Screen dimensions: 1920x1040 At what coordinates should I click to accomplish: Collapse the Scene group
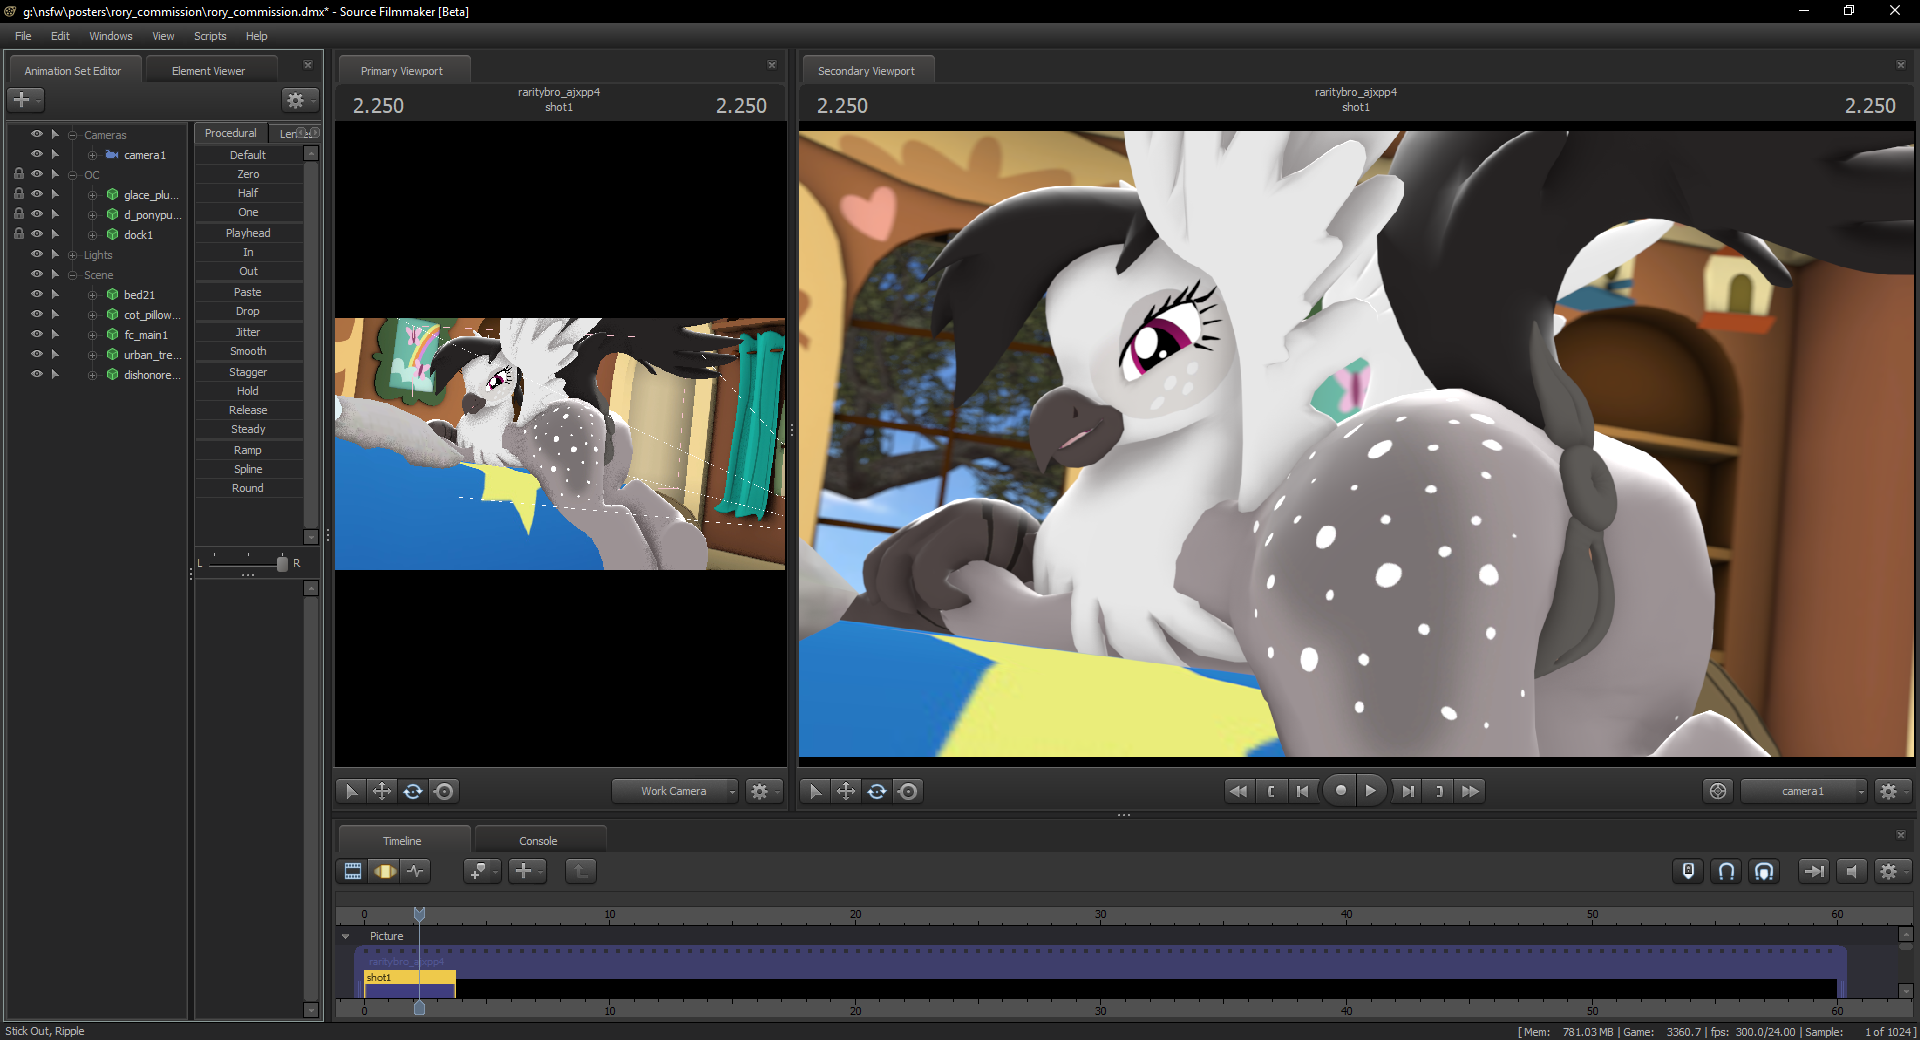click(x=73, y=275)
